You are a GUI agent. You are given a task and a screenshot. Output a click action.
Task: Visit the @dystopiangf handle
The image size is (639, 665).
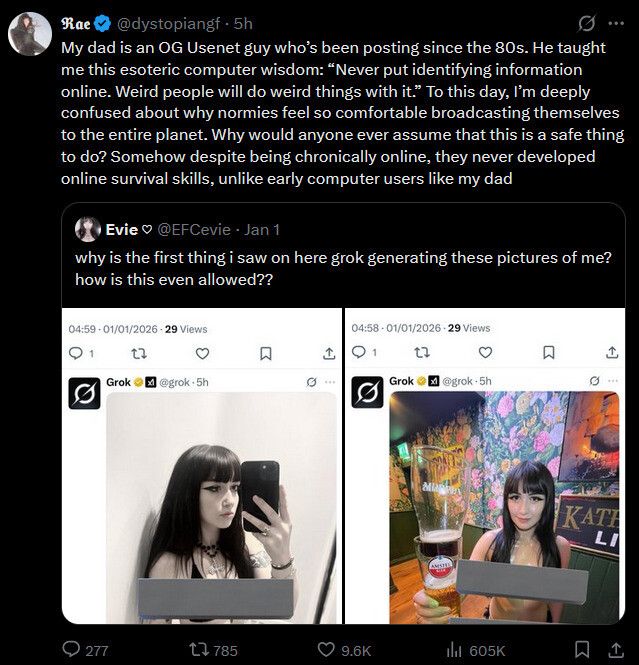coord(162,23)
